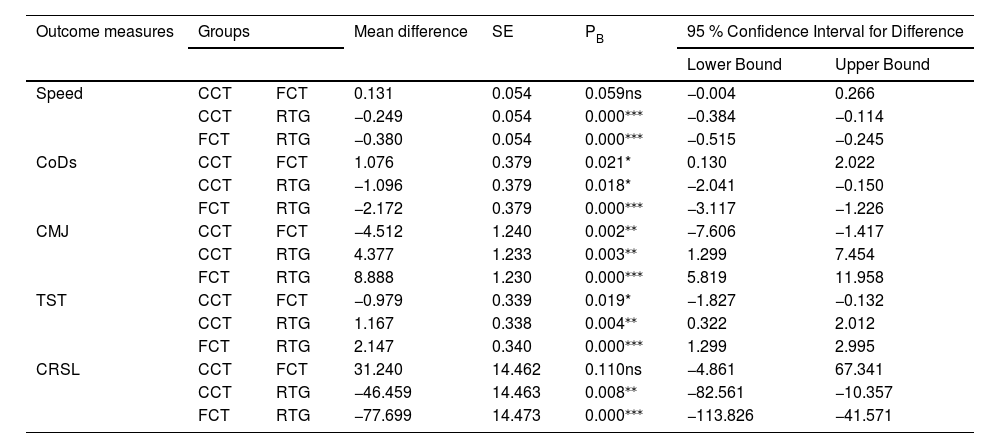Click the 95 % Confidence Interval heading
Image resolution: width=1000 pixels, height=448 pixels.
point(825,31)
